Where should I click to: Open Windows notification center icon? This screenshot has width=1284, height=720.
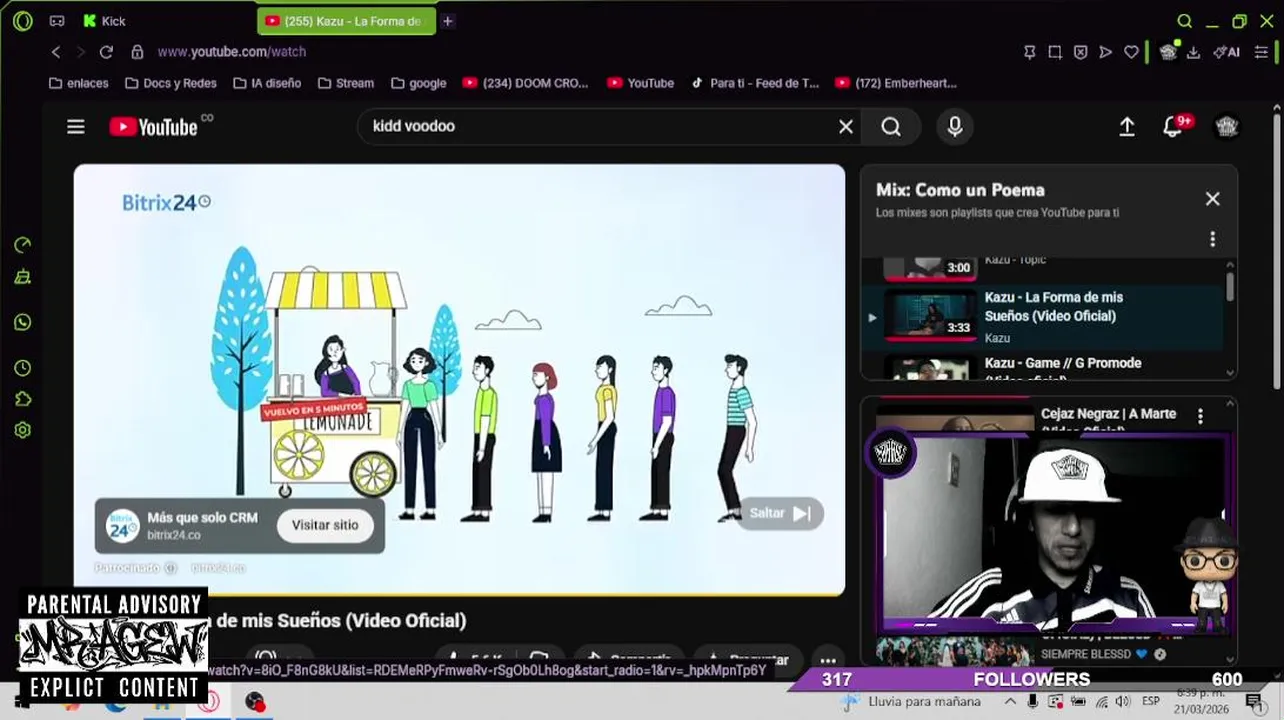pyautogui.click(x=1254, y=702)
